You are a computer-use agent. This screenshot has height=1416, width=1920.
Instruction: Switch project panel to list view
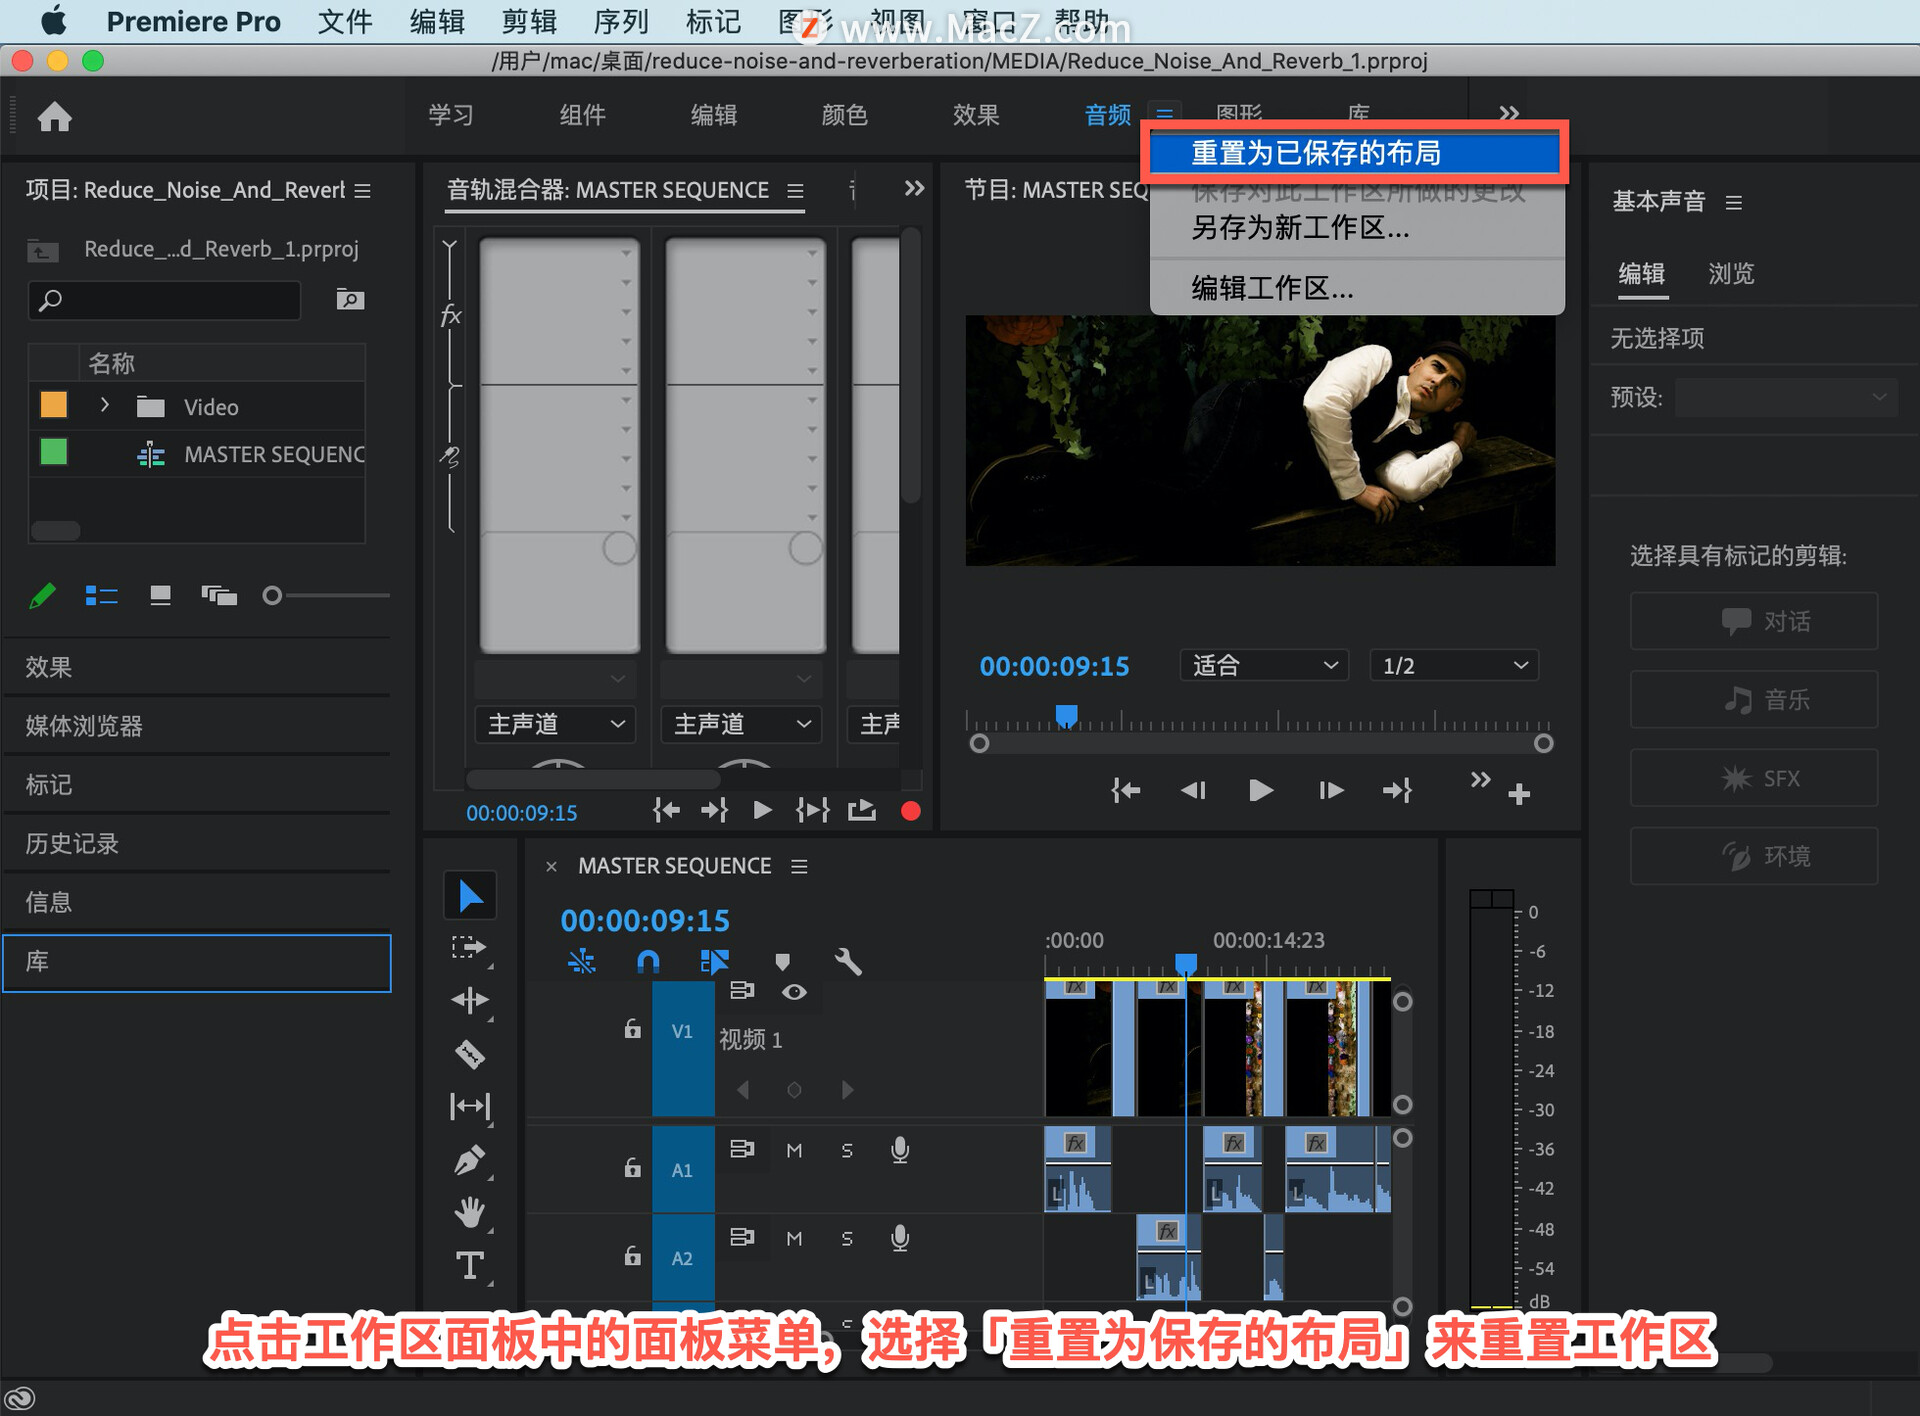[x=101, y=596]
